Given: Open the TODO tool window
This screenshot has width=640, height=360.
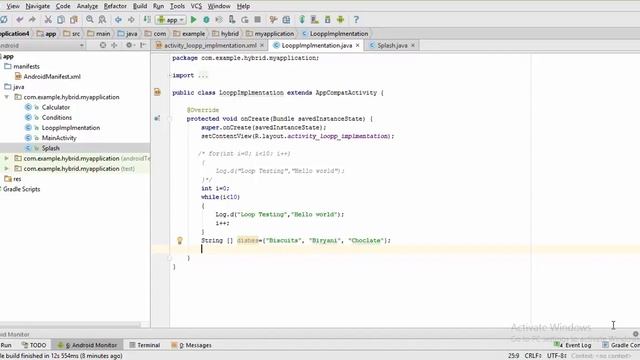Looking at the screenshot, I should point(34,345).
